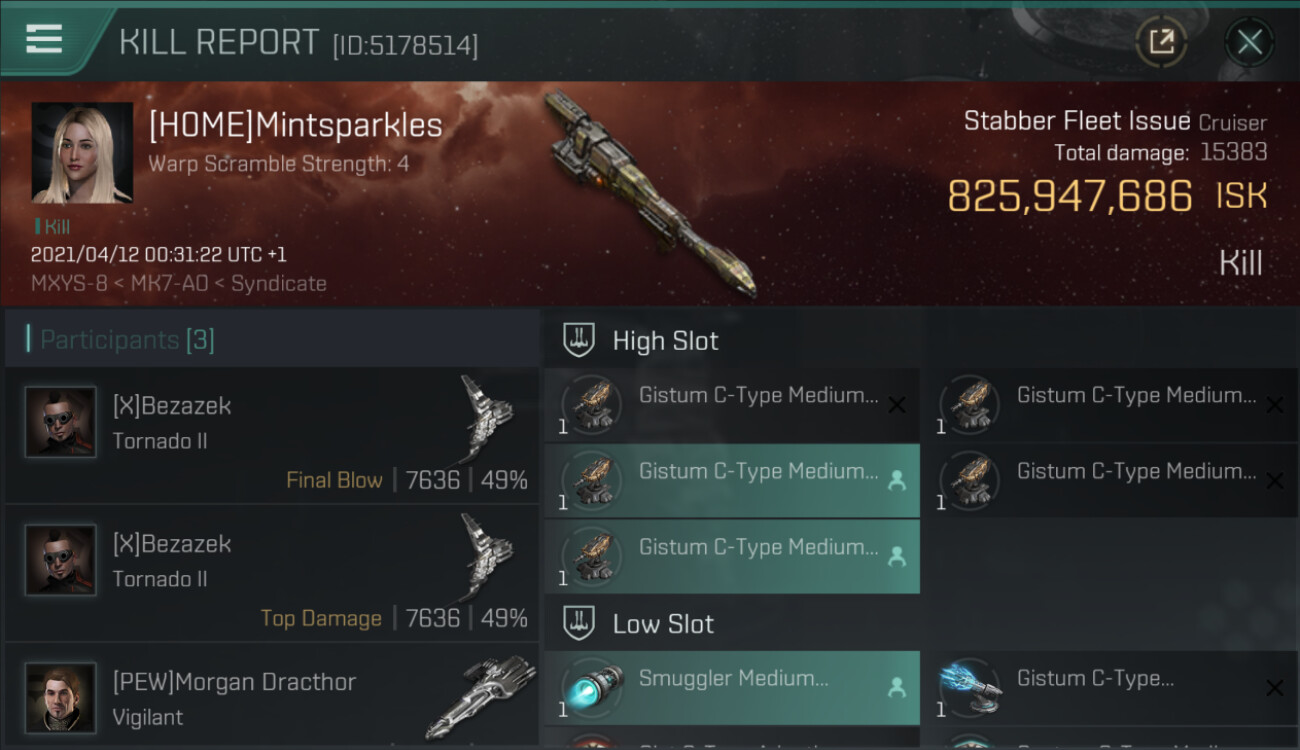Screen dimensions: 1300x750
Task: View Mintsparkles character portrait
Action: [x=82, y=153]
